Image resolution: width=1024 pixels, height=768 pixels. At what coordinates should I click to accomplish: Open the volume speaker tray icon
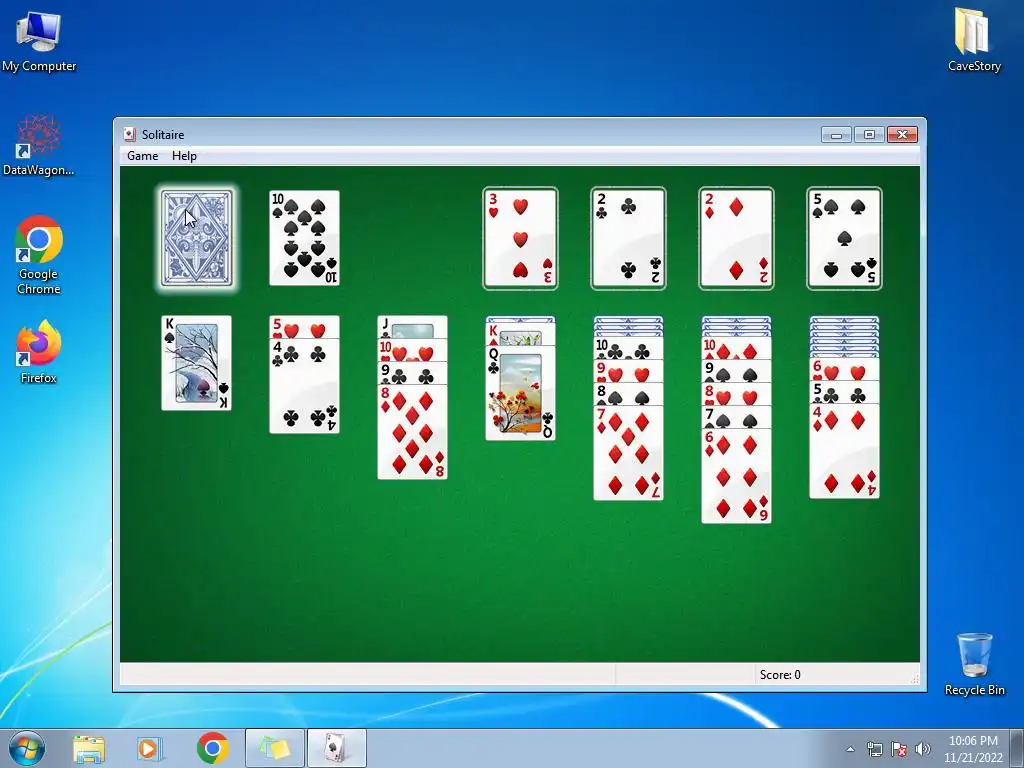[923, 749]
